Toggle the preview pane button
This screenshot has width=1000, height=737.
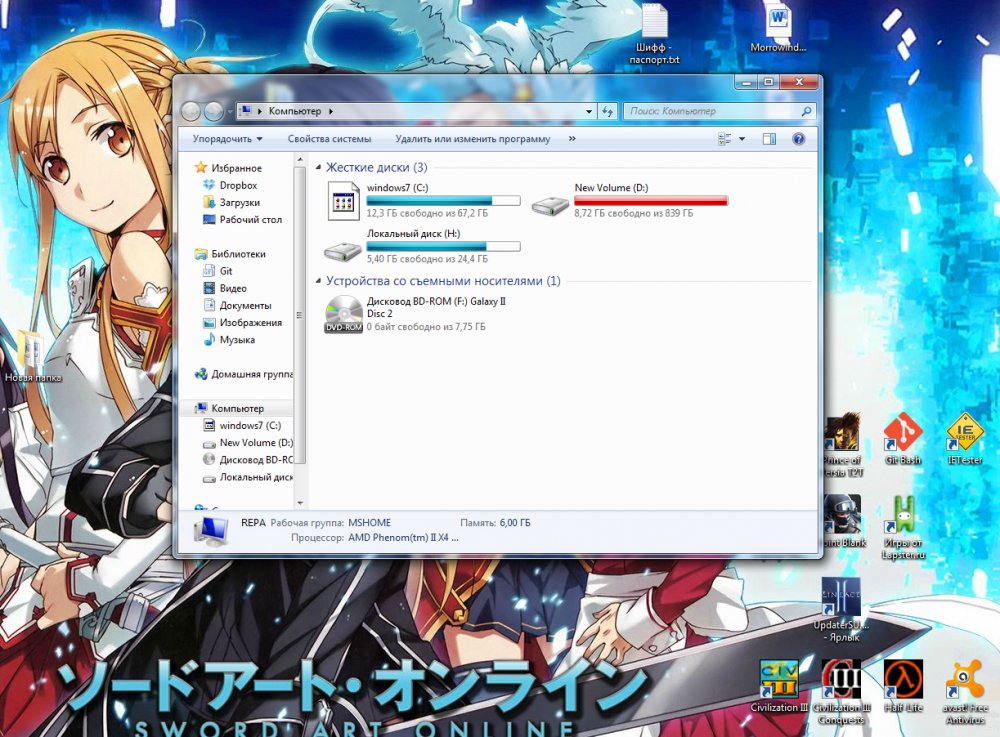769,138
